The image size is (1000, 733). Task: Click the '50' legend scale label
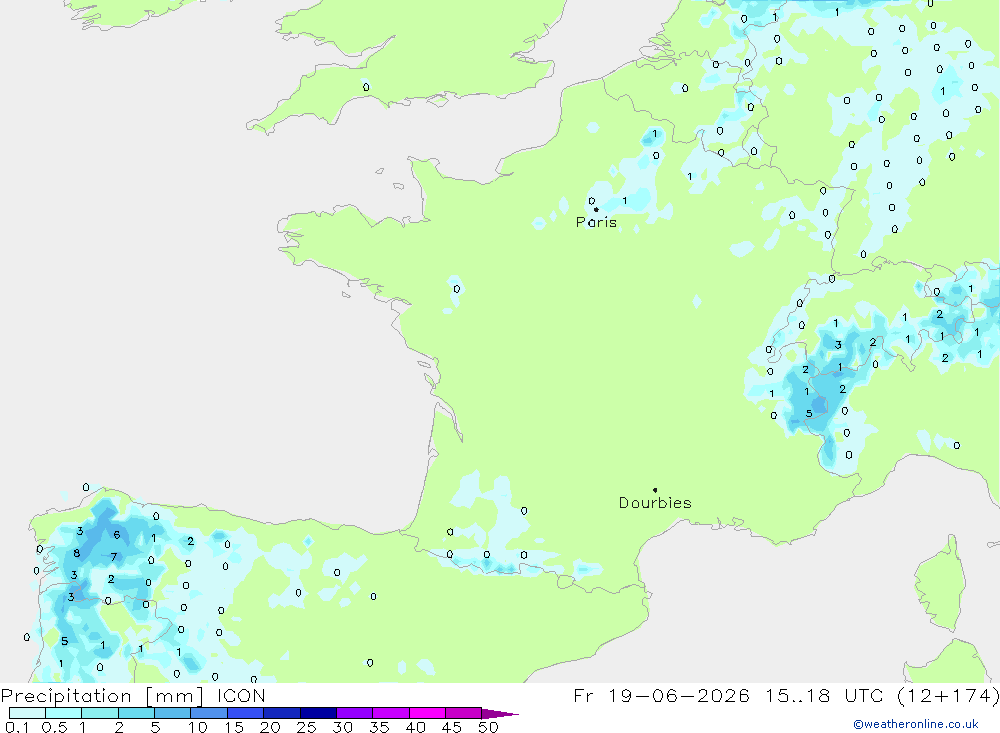(488, 727)
